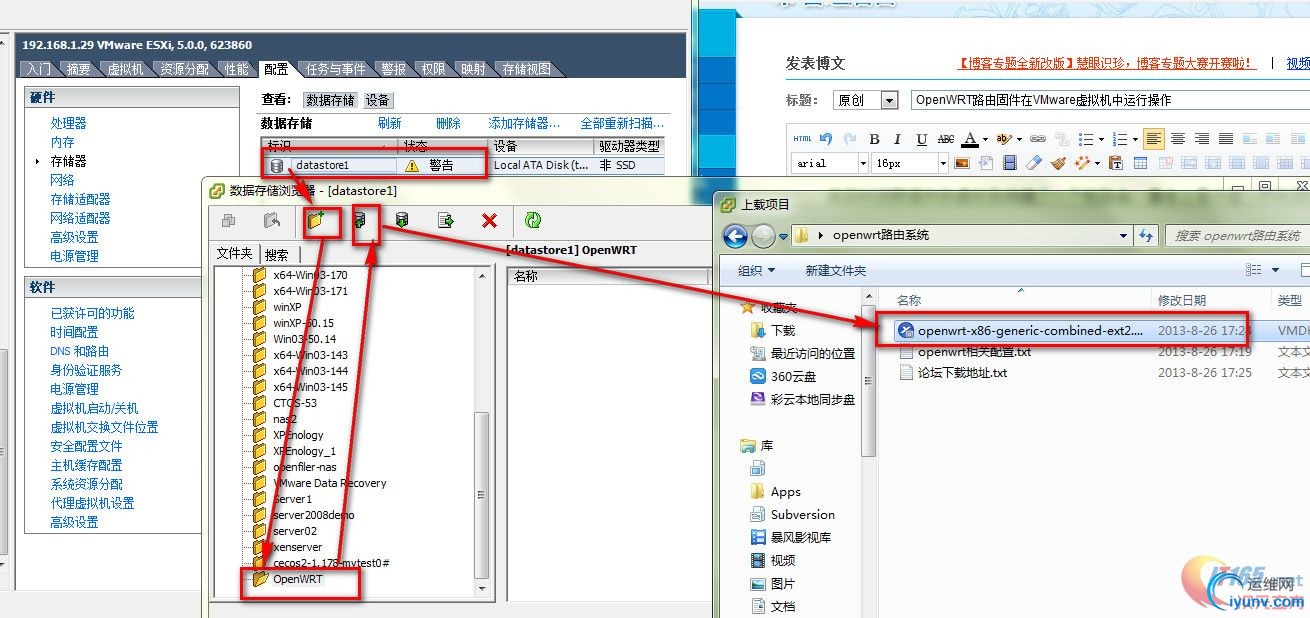Click the blog title input field
Viewport: 1310px width, 618px height.
(x=1110, y=100)
